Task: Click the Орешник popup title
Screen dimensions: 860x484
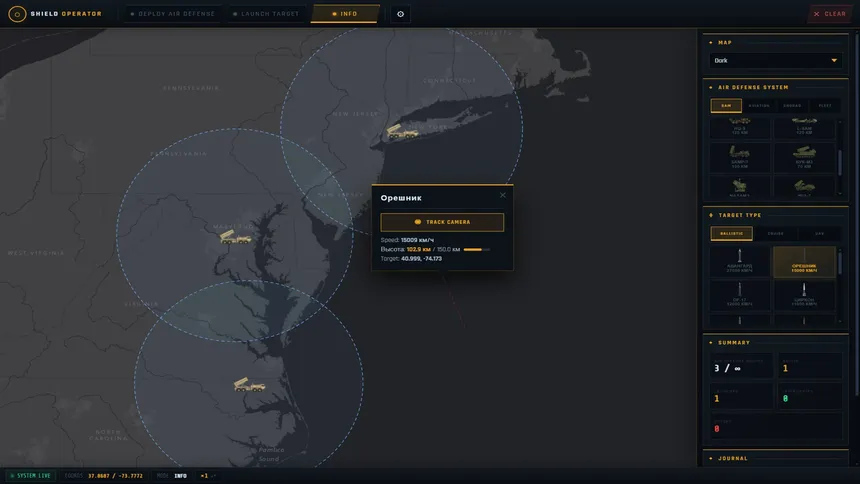Action: [401, 198]
